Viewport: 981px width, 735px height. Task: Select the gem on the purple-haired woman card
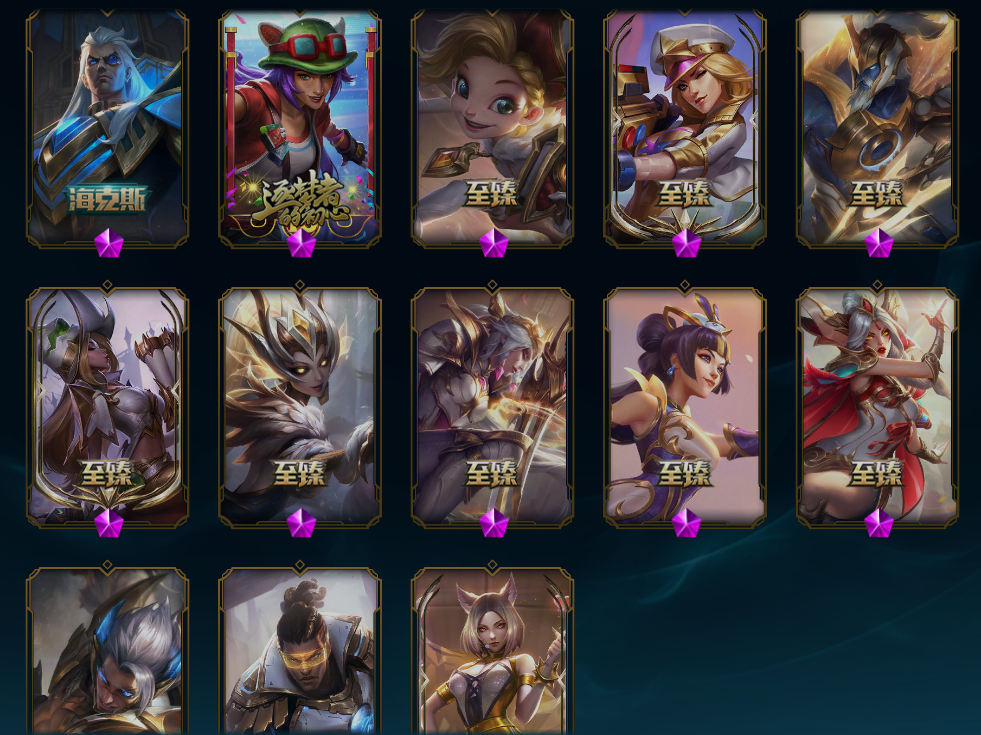[x=686, y=523]
